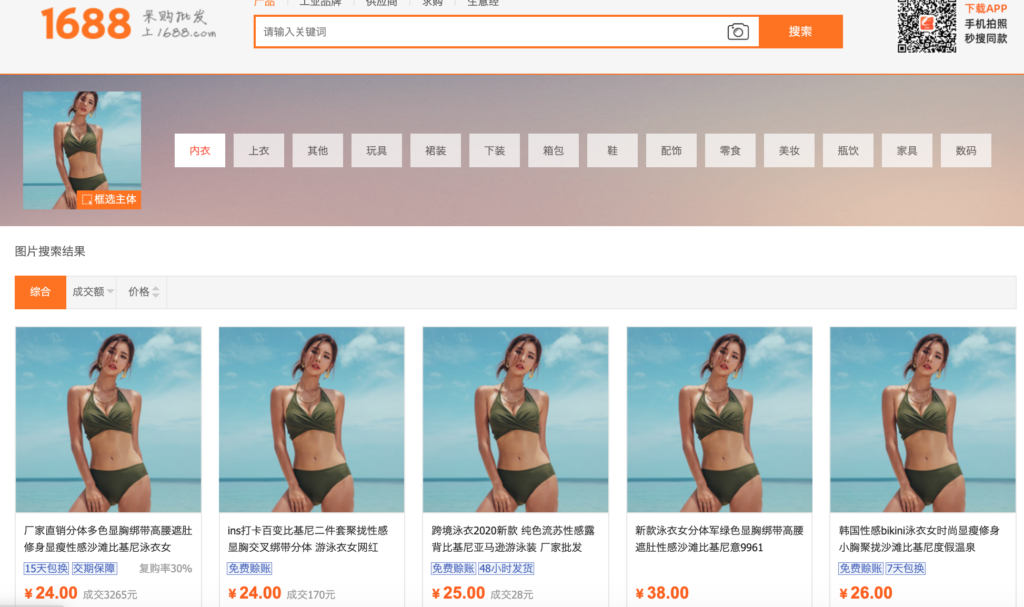Select the 上衣 category tab
Image resolution: width=1024 pixels, height=607 pixels.
pos(259,150)
